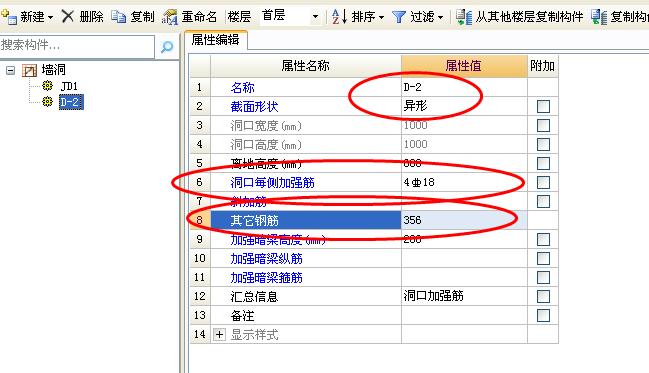Image resolution: width=649 pixels, height=373 pixels.
Task: Open the 新建 dropdown arrow
Action: 50,17
